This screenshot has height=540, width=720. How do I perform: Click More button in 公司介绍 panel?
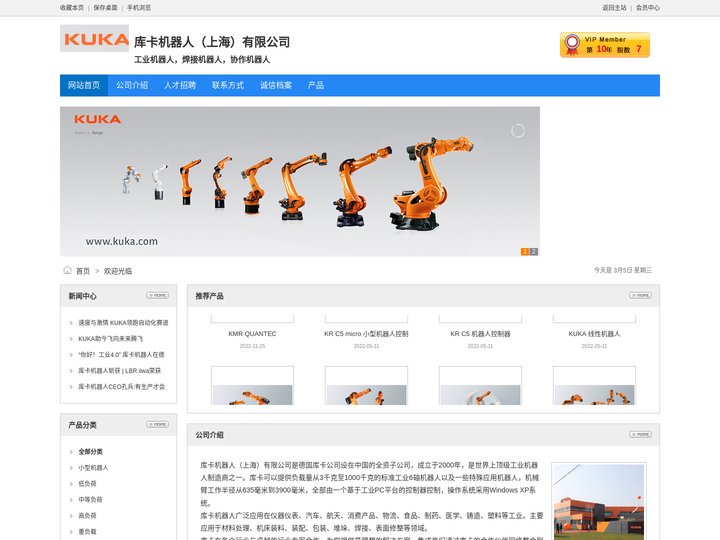641,434
